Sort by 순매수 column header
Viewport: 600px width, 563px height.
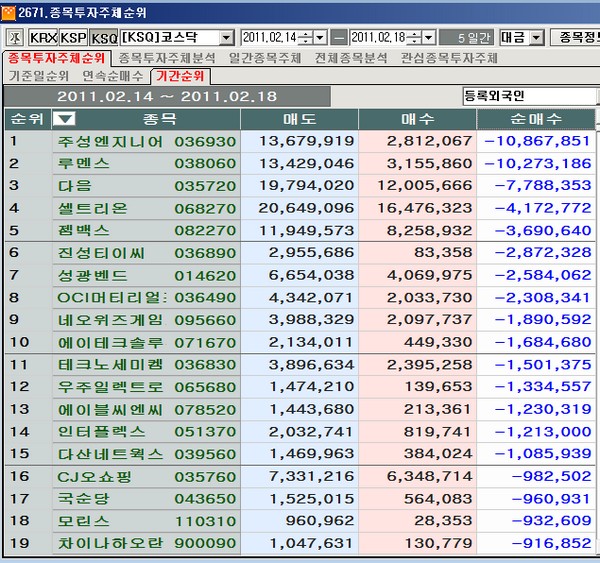[536, 119]
